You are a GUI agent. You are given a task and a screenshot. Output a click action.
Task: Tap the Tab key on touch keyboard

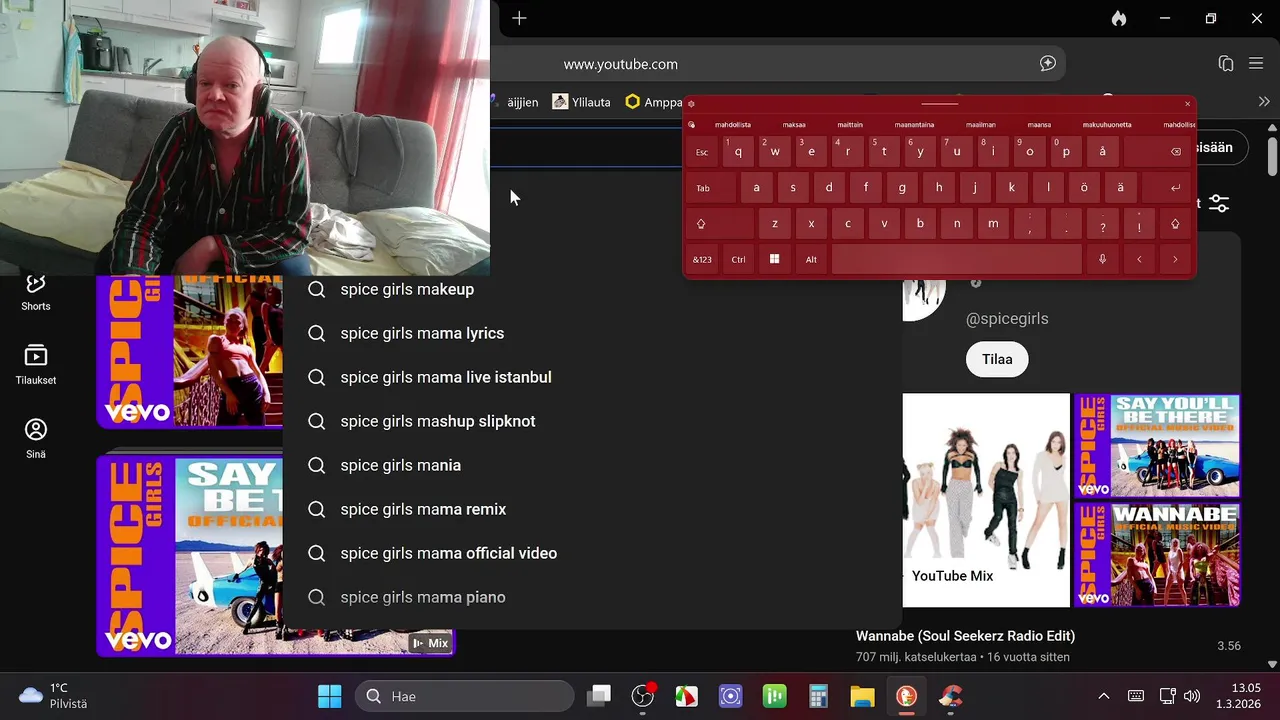[710, 188]
